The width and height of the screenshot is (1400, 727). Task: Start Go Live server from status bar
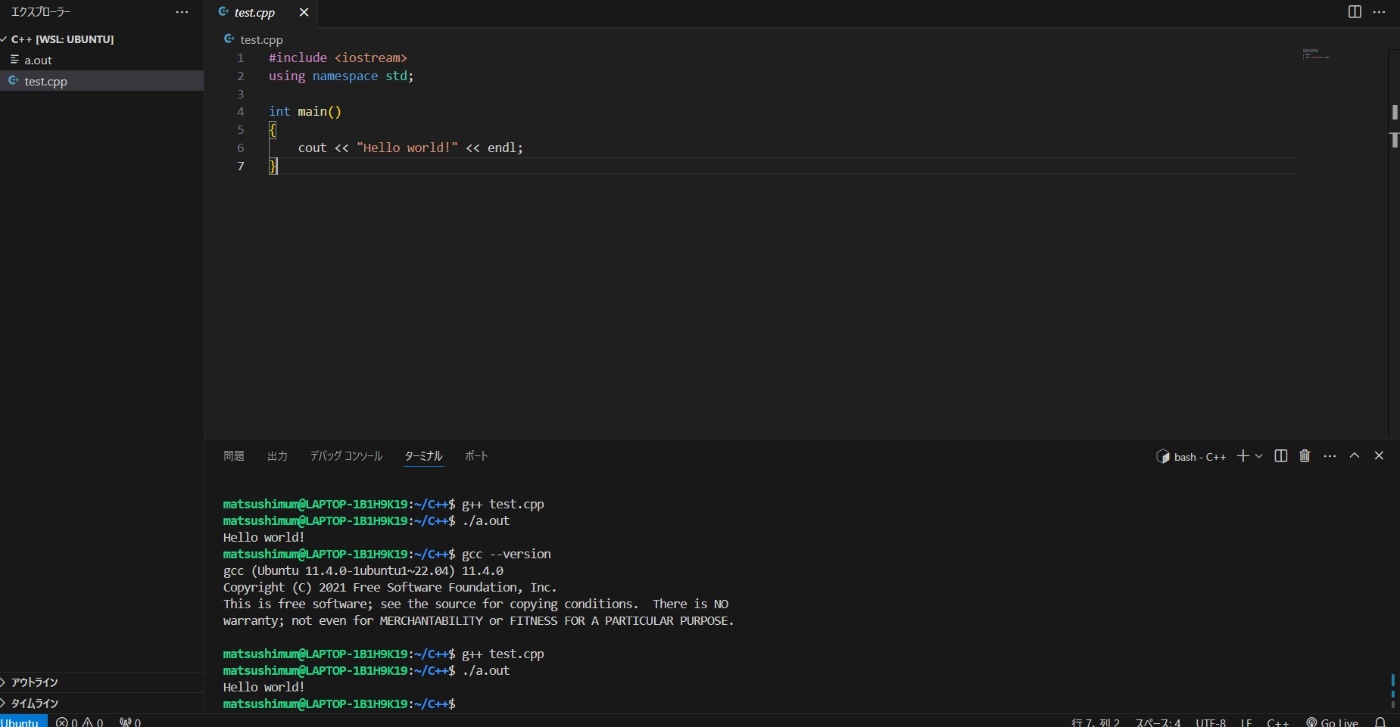coord(1331,721)
